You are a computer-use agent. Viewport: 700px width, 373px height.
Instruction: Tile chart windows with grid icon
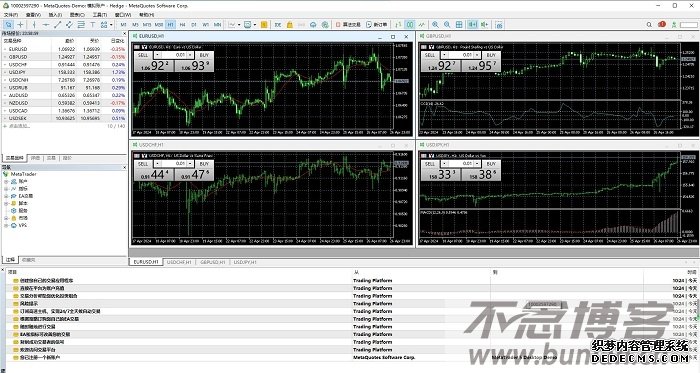[x=459, y=25]
